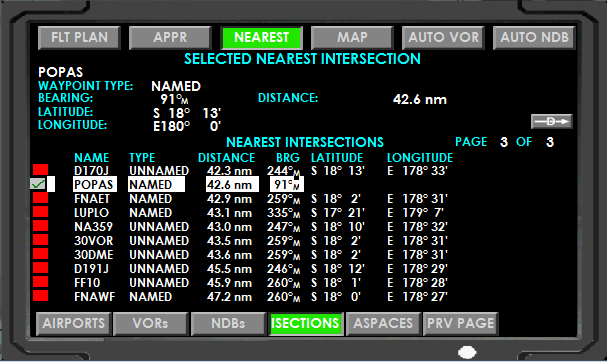
Task: Select the red box for LUPLO
Action: pyautogui.click(x=40, y=212)
